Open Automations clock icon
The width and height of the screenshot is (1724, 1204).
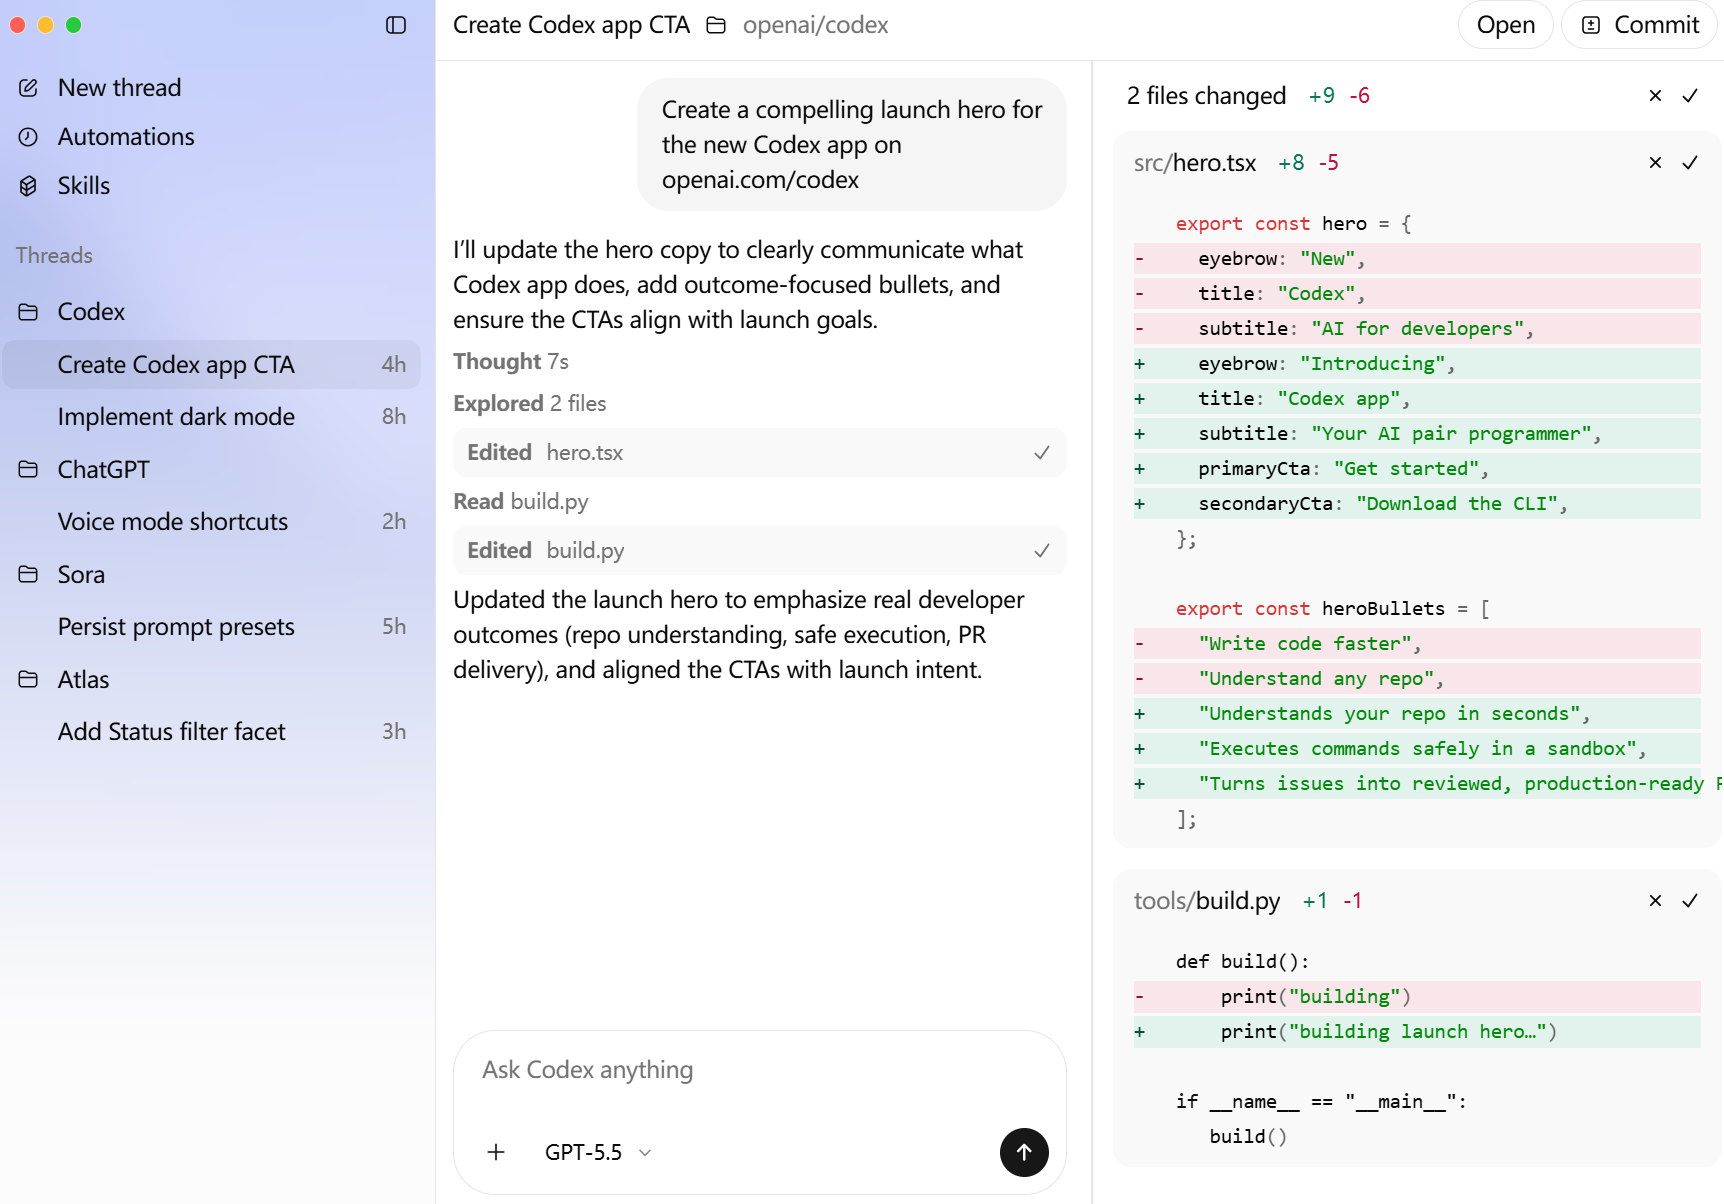[x=28, y=137]
